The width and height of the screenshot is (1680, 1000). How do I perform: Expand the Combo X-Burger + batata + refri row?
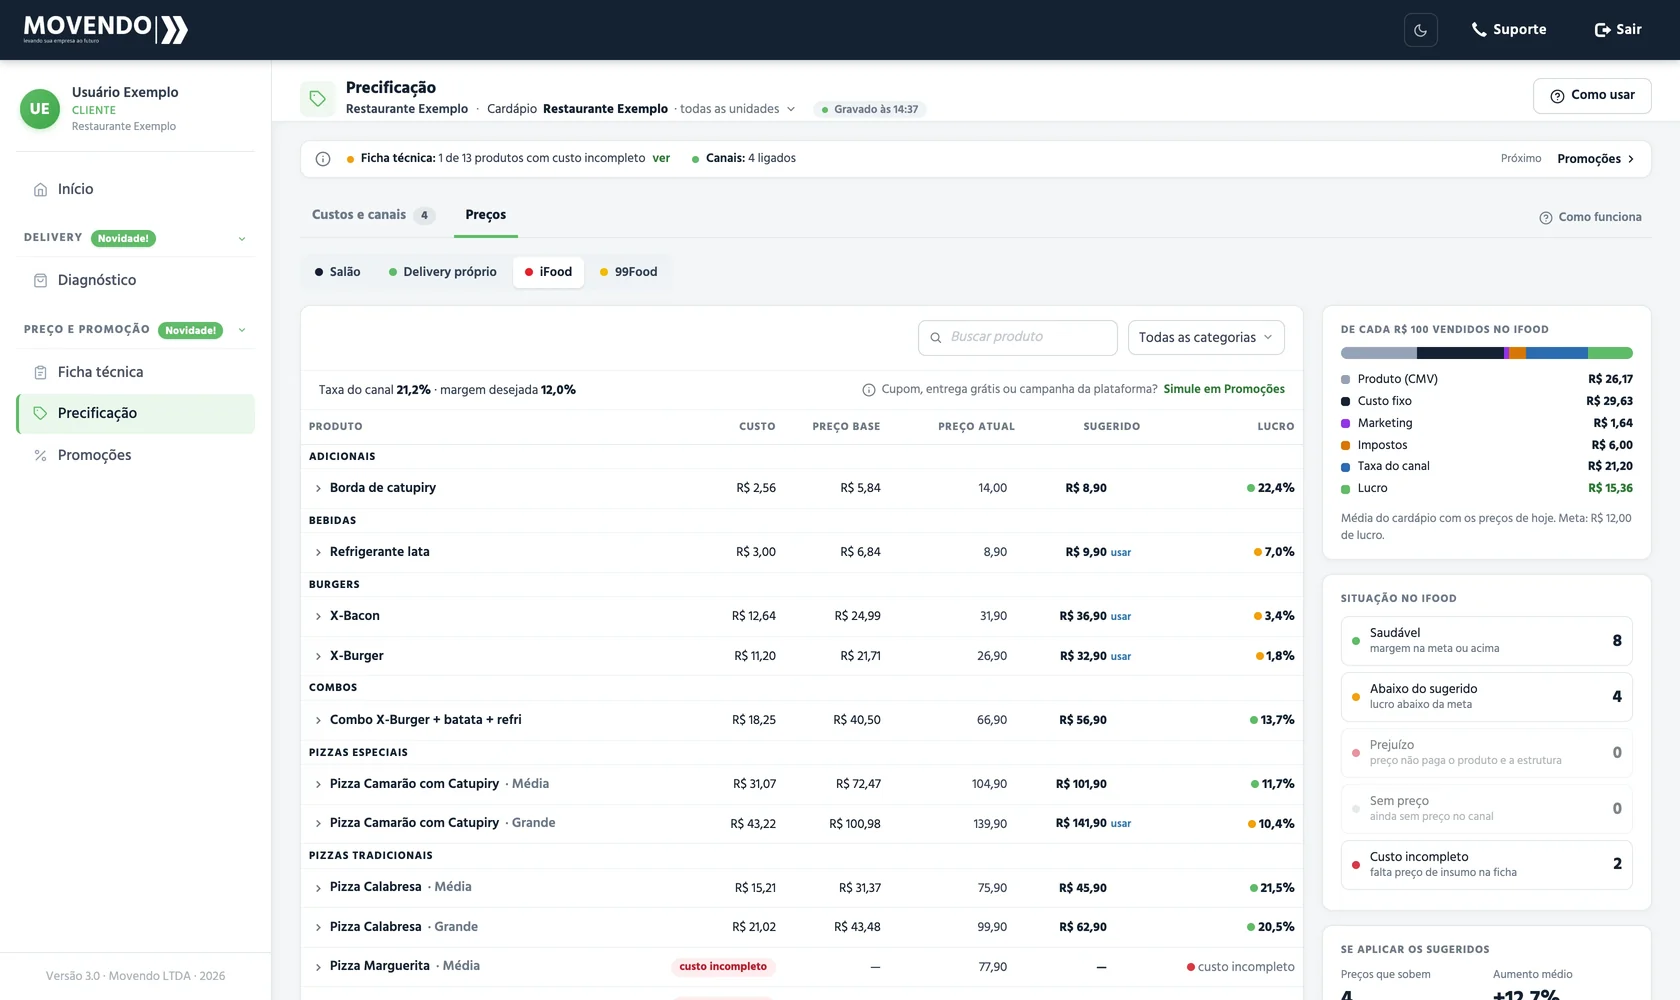click(x=318, y=721)
